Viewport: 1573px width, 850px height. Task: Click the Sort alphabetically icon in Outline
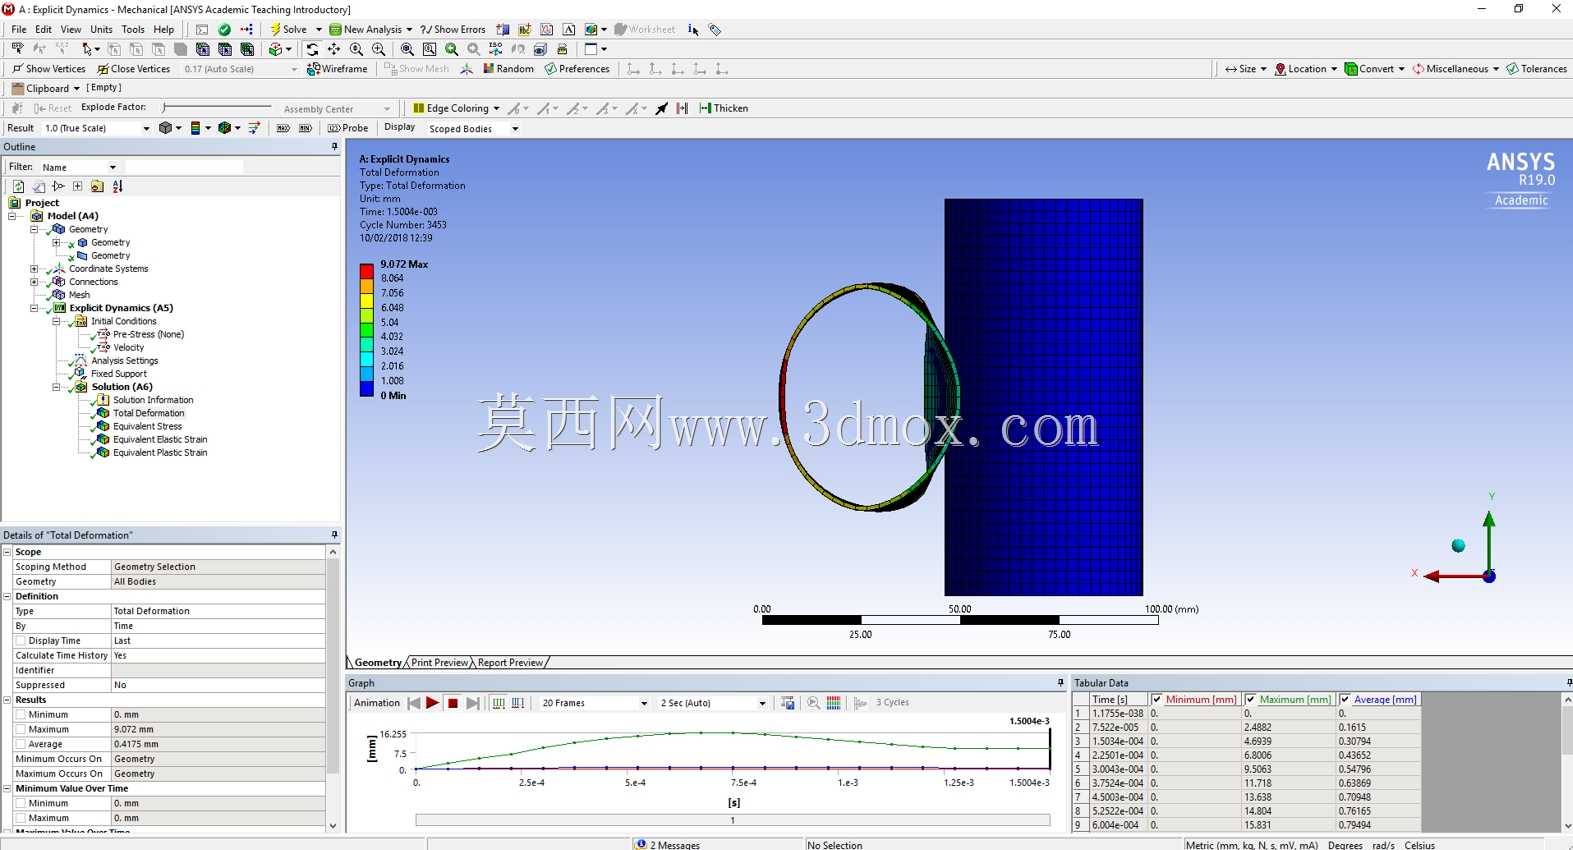[x=117, y=186]
